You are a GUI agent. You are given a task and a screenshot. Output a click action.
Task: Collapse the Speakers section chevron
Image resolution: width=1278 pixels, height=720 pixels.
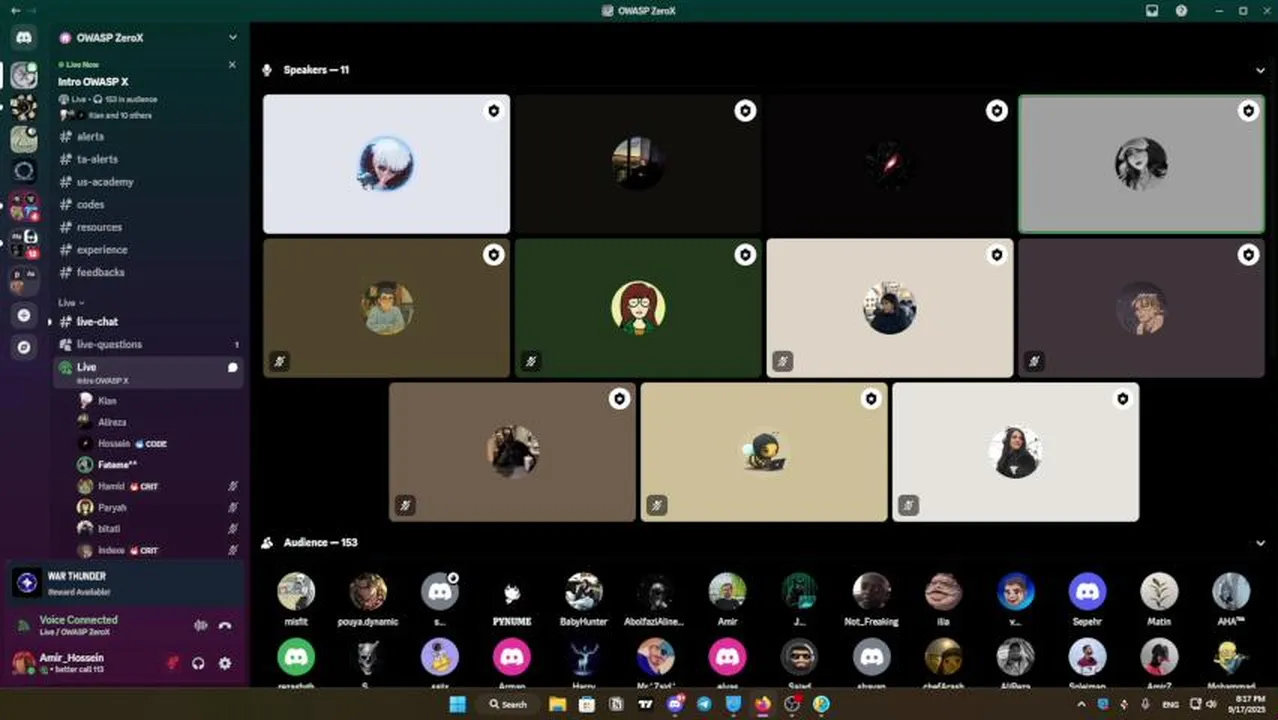(x=1260, y=70)
